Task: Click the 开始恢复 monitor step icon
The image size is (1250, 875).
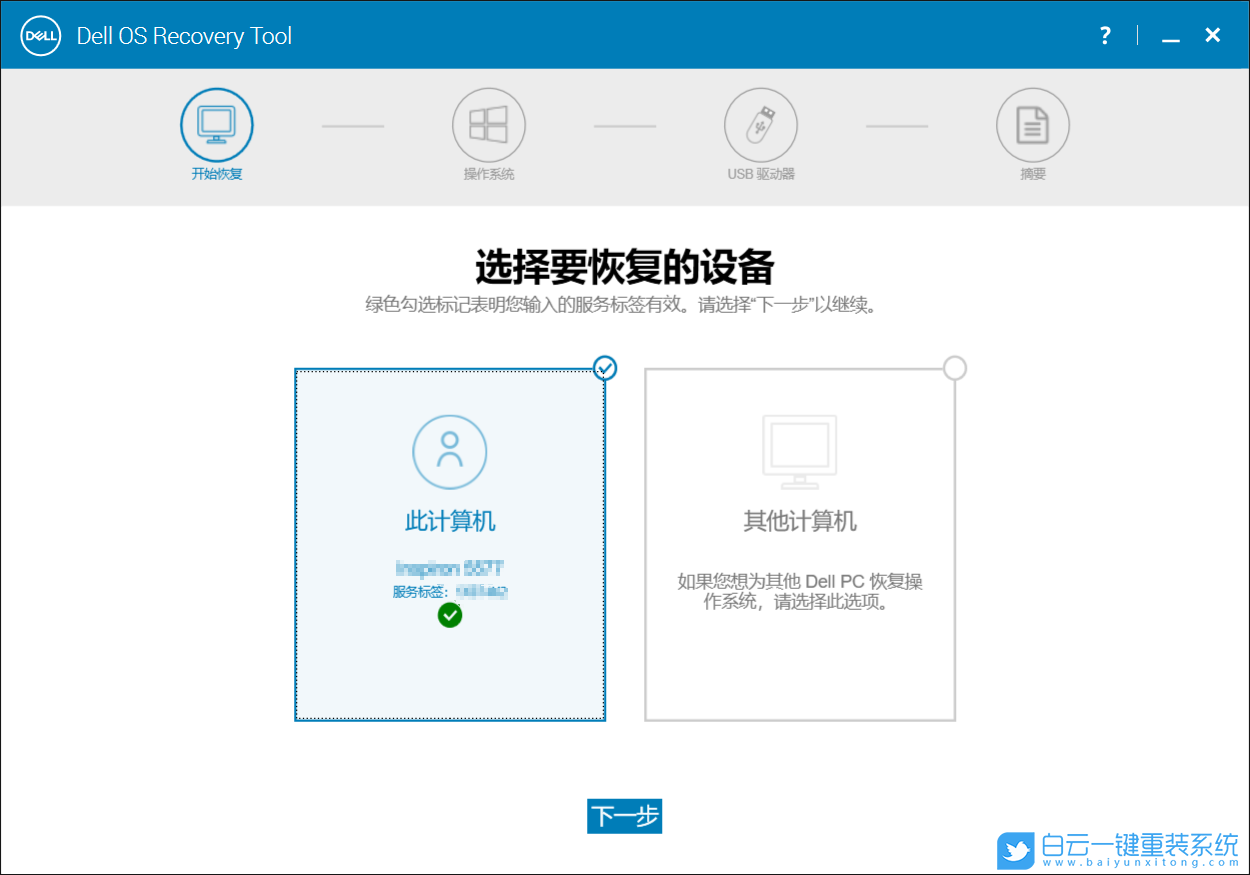Action: click(216, 124)
